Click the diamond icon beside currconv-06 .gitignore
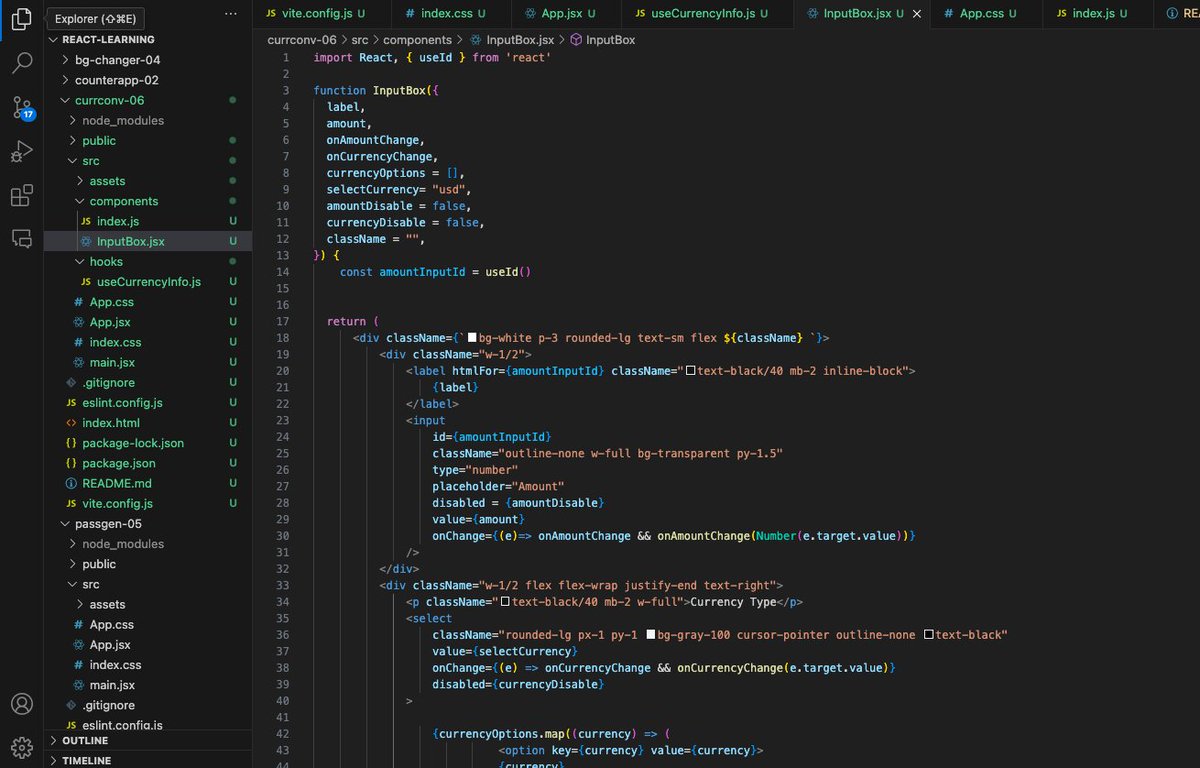The height and width of the screenshot is (768, 1200). (x=70, y=382)
